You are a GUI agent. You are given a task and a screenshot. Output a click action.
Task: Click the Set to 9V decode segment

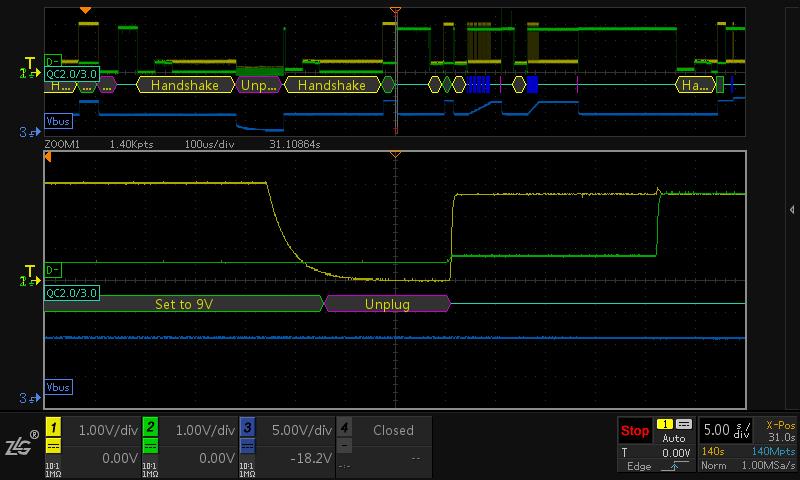pos(185,304)
